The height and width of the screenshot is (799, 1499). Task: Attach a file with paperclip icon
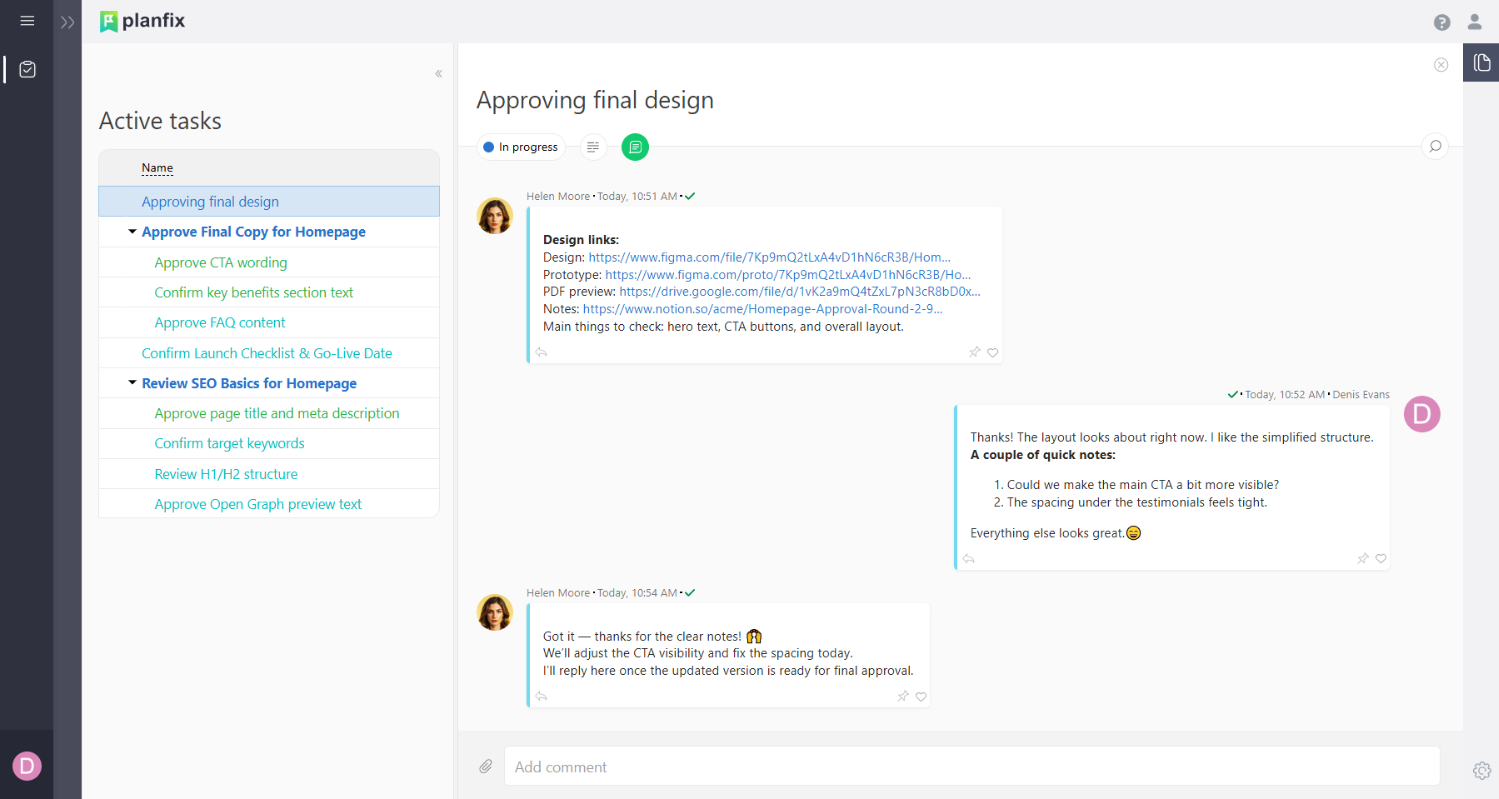[485, 766]
